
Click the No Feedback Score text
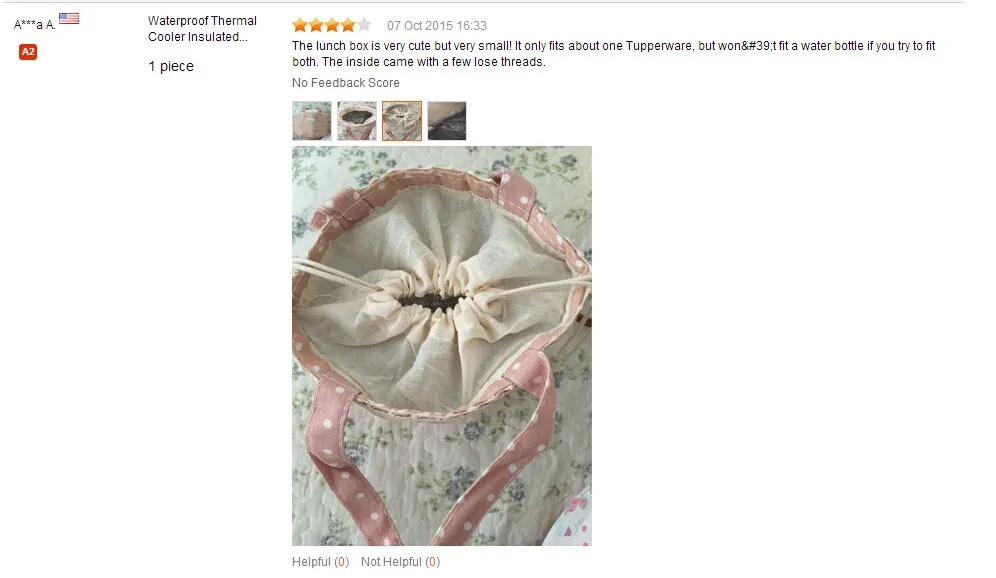click(x=346, y=83)
